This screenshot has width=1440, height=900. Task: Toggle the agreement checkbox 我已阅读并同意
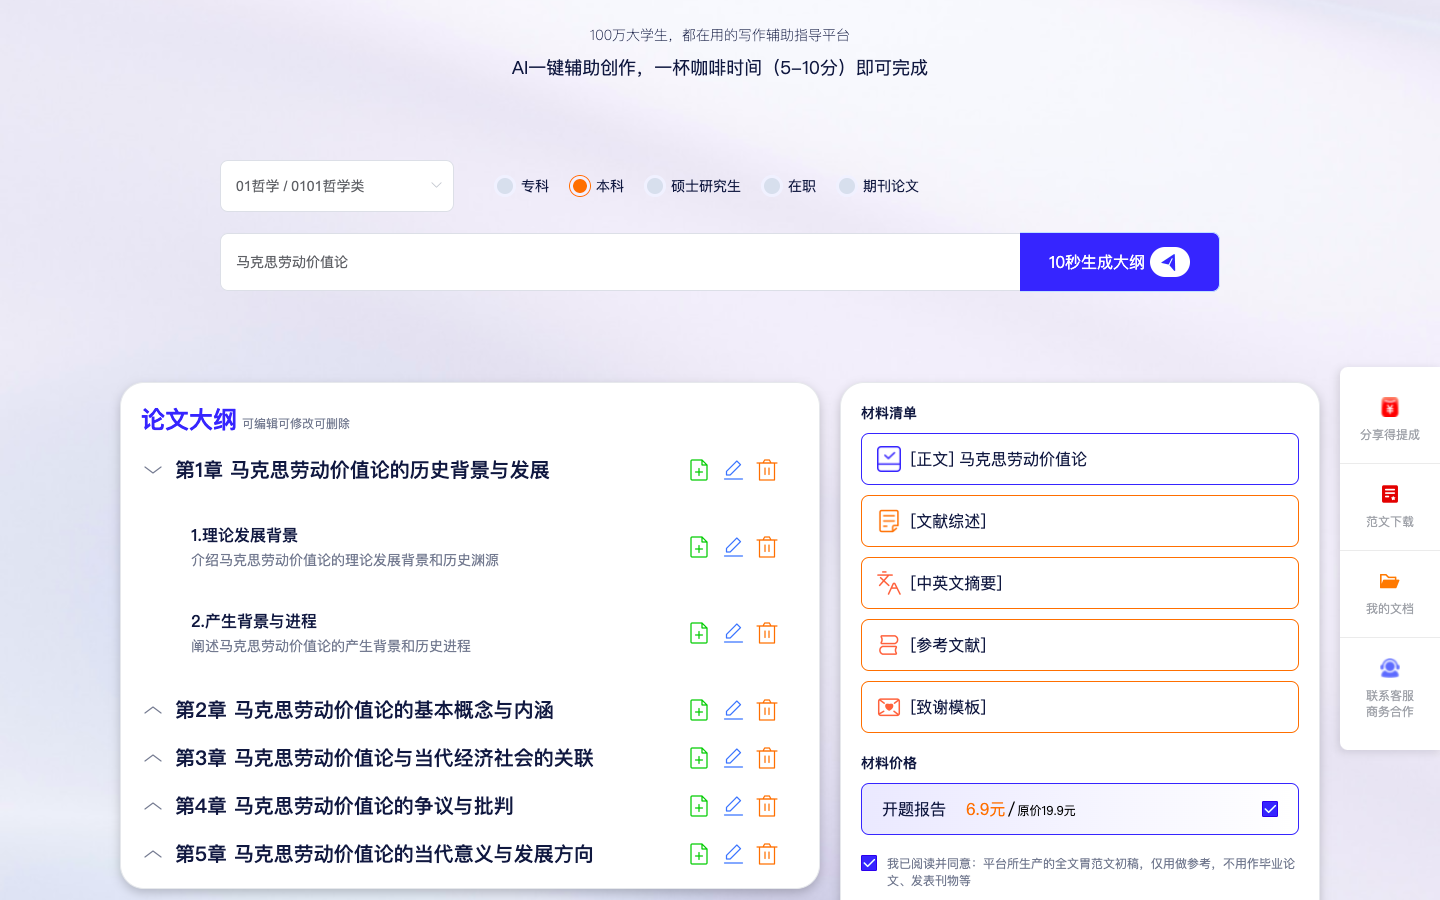pyautogui.click(x=869, y=863)
